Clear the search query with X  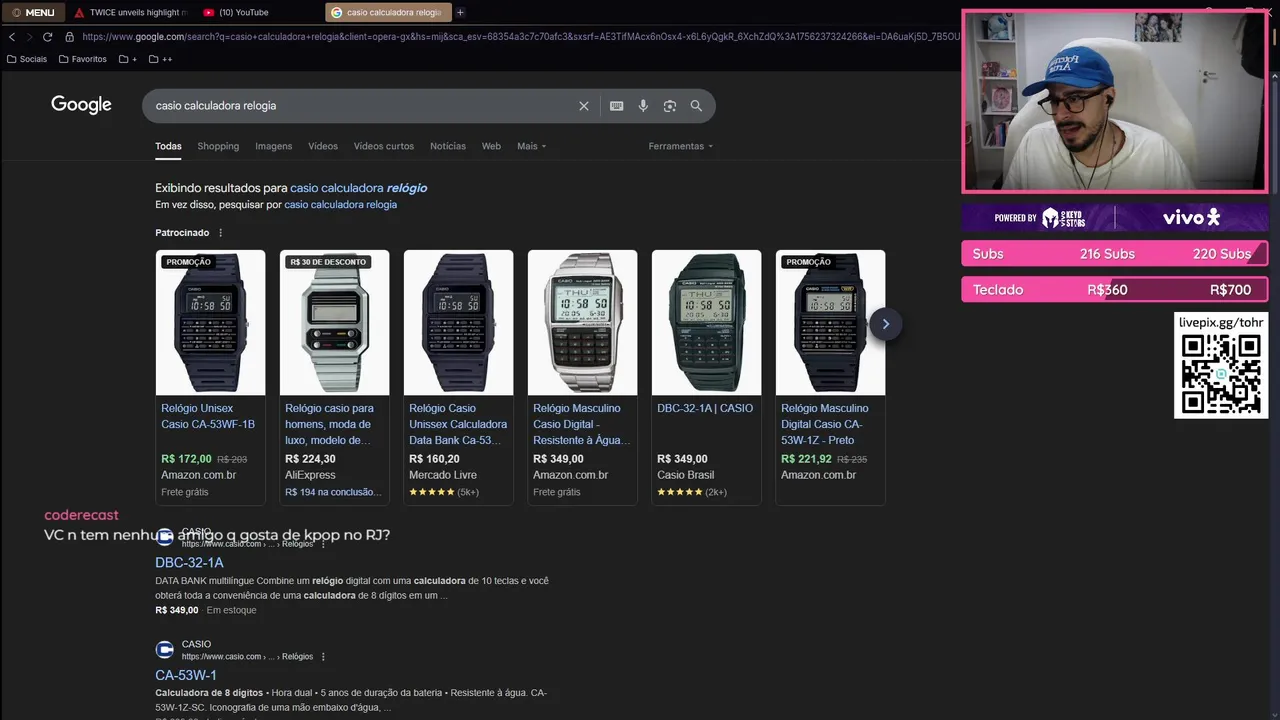[x=584, y=106]
